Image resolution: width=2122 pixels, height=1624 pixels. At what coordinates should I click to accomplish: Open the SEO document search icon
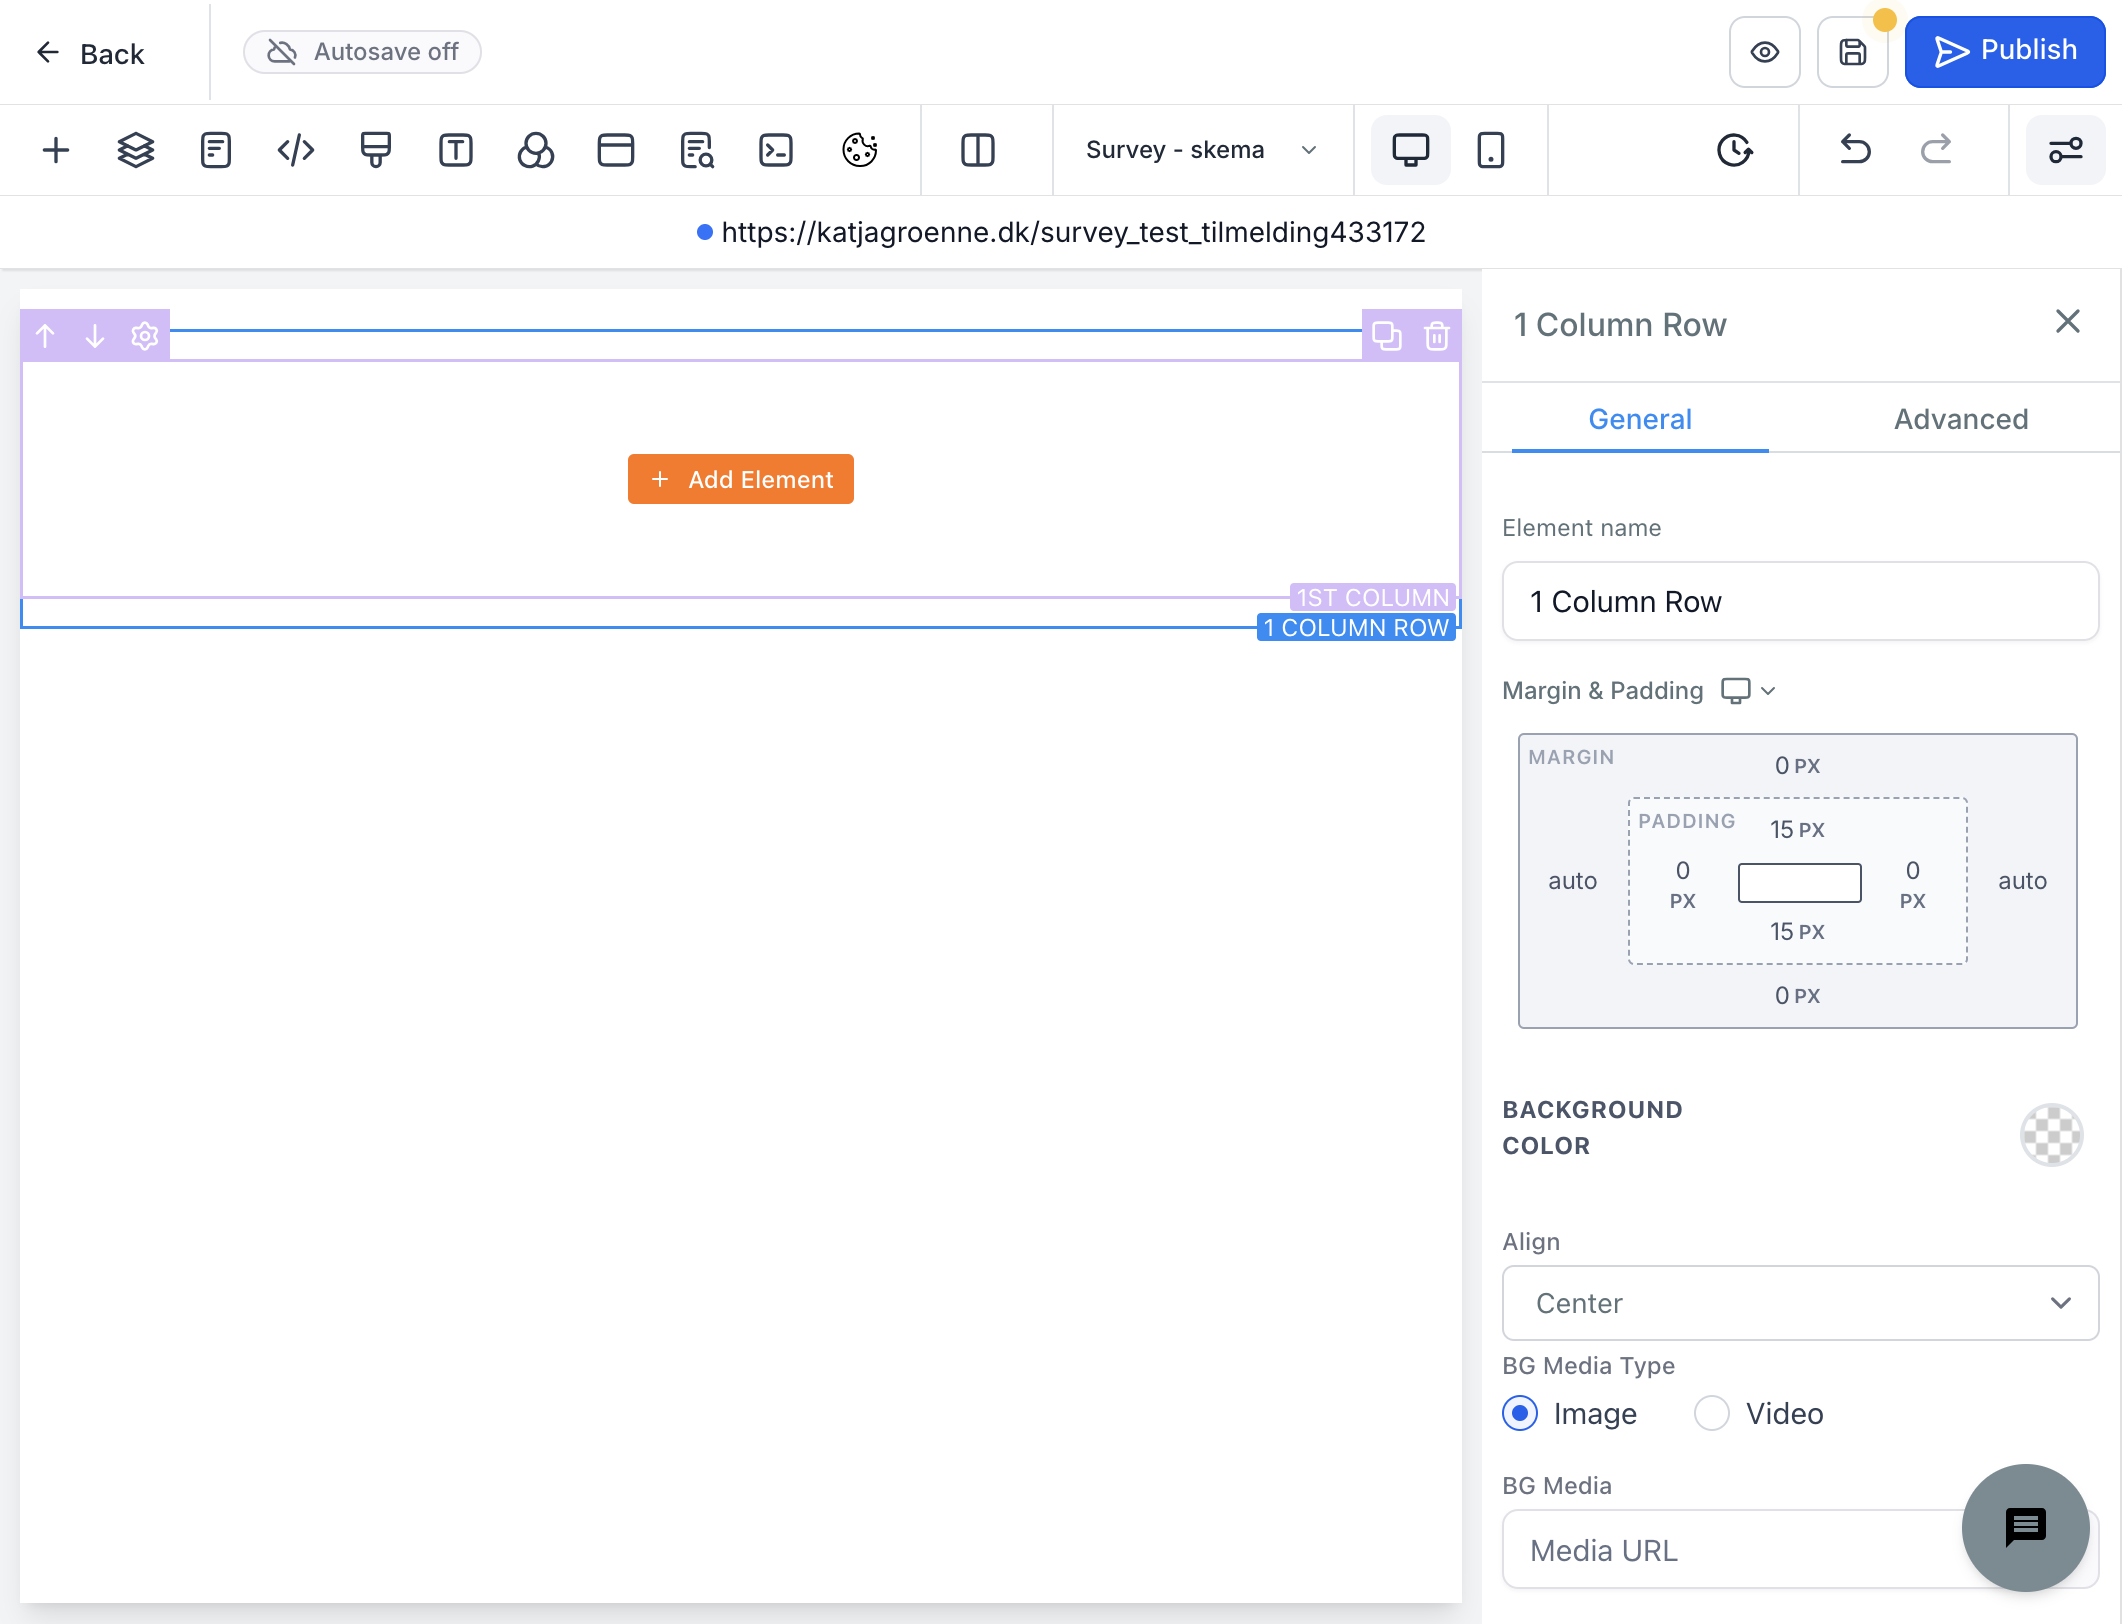696,150
